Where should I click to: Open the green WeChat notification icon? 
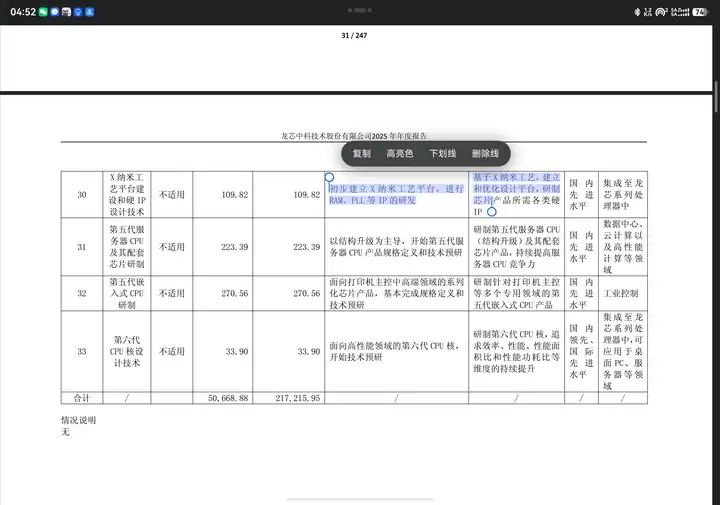click(x=43, y=12)
